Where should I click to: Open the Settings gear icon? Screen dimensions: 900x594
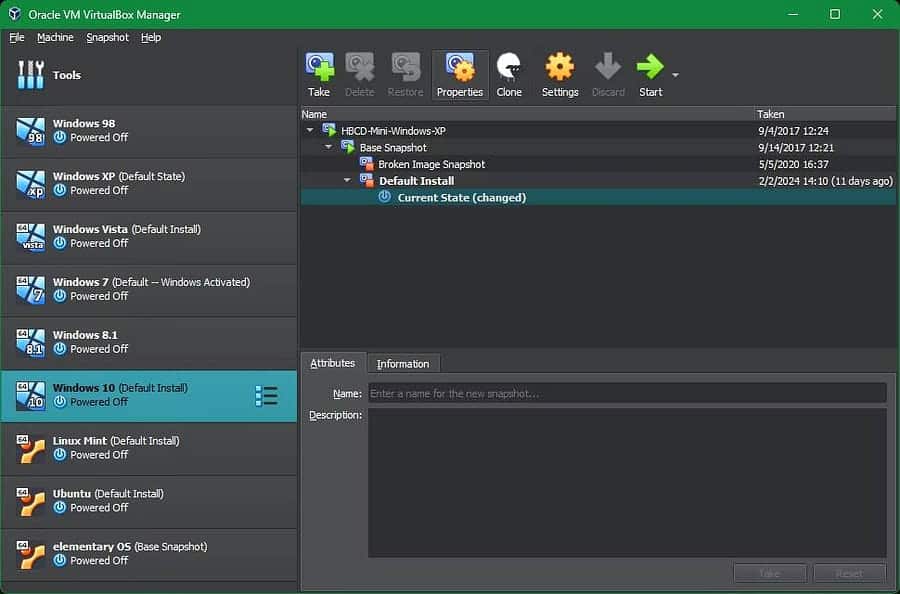click(560, 75)
